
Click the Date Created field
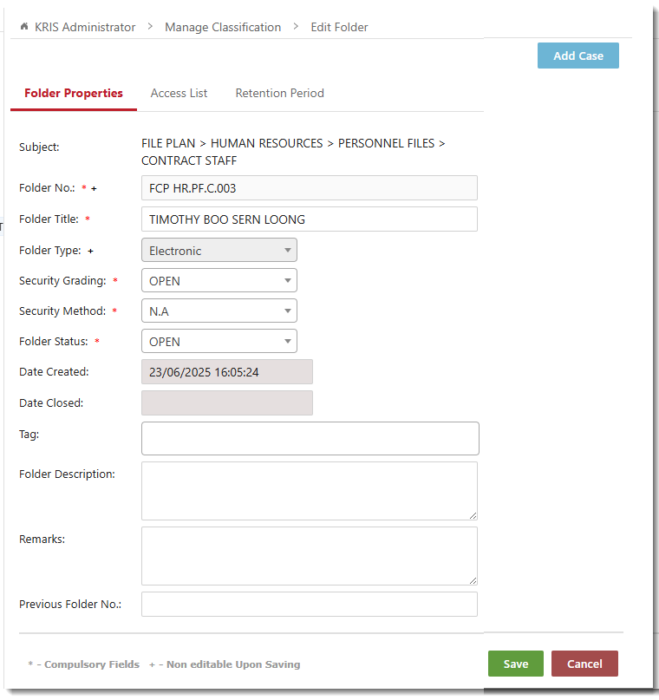(227, 372)
